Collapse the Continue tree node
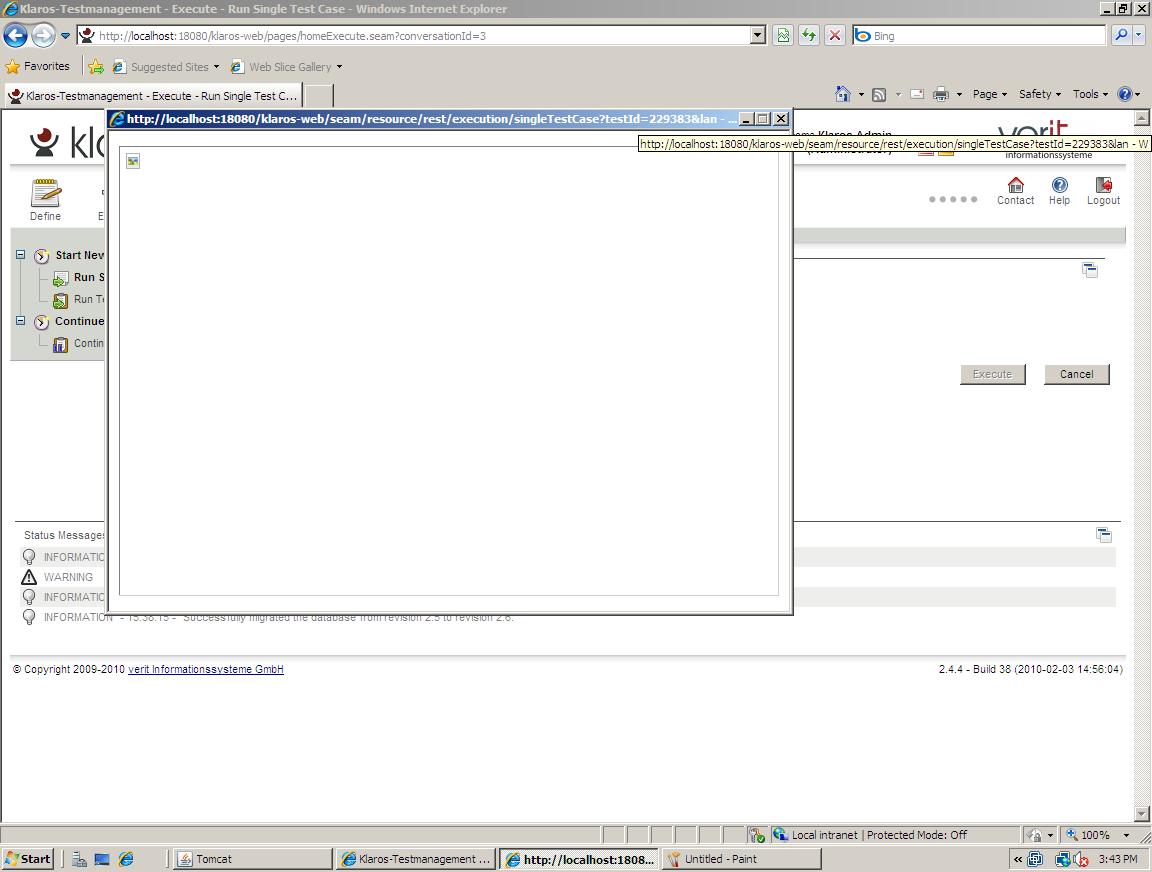The width and height of the screenshot is (1152, 872). click(20, 321)
